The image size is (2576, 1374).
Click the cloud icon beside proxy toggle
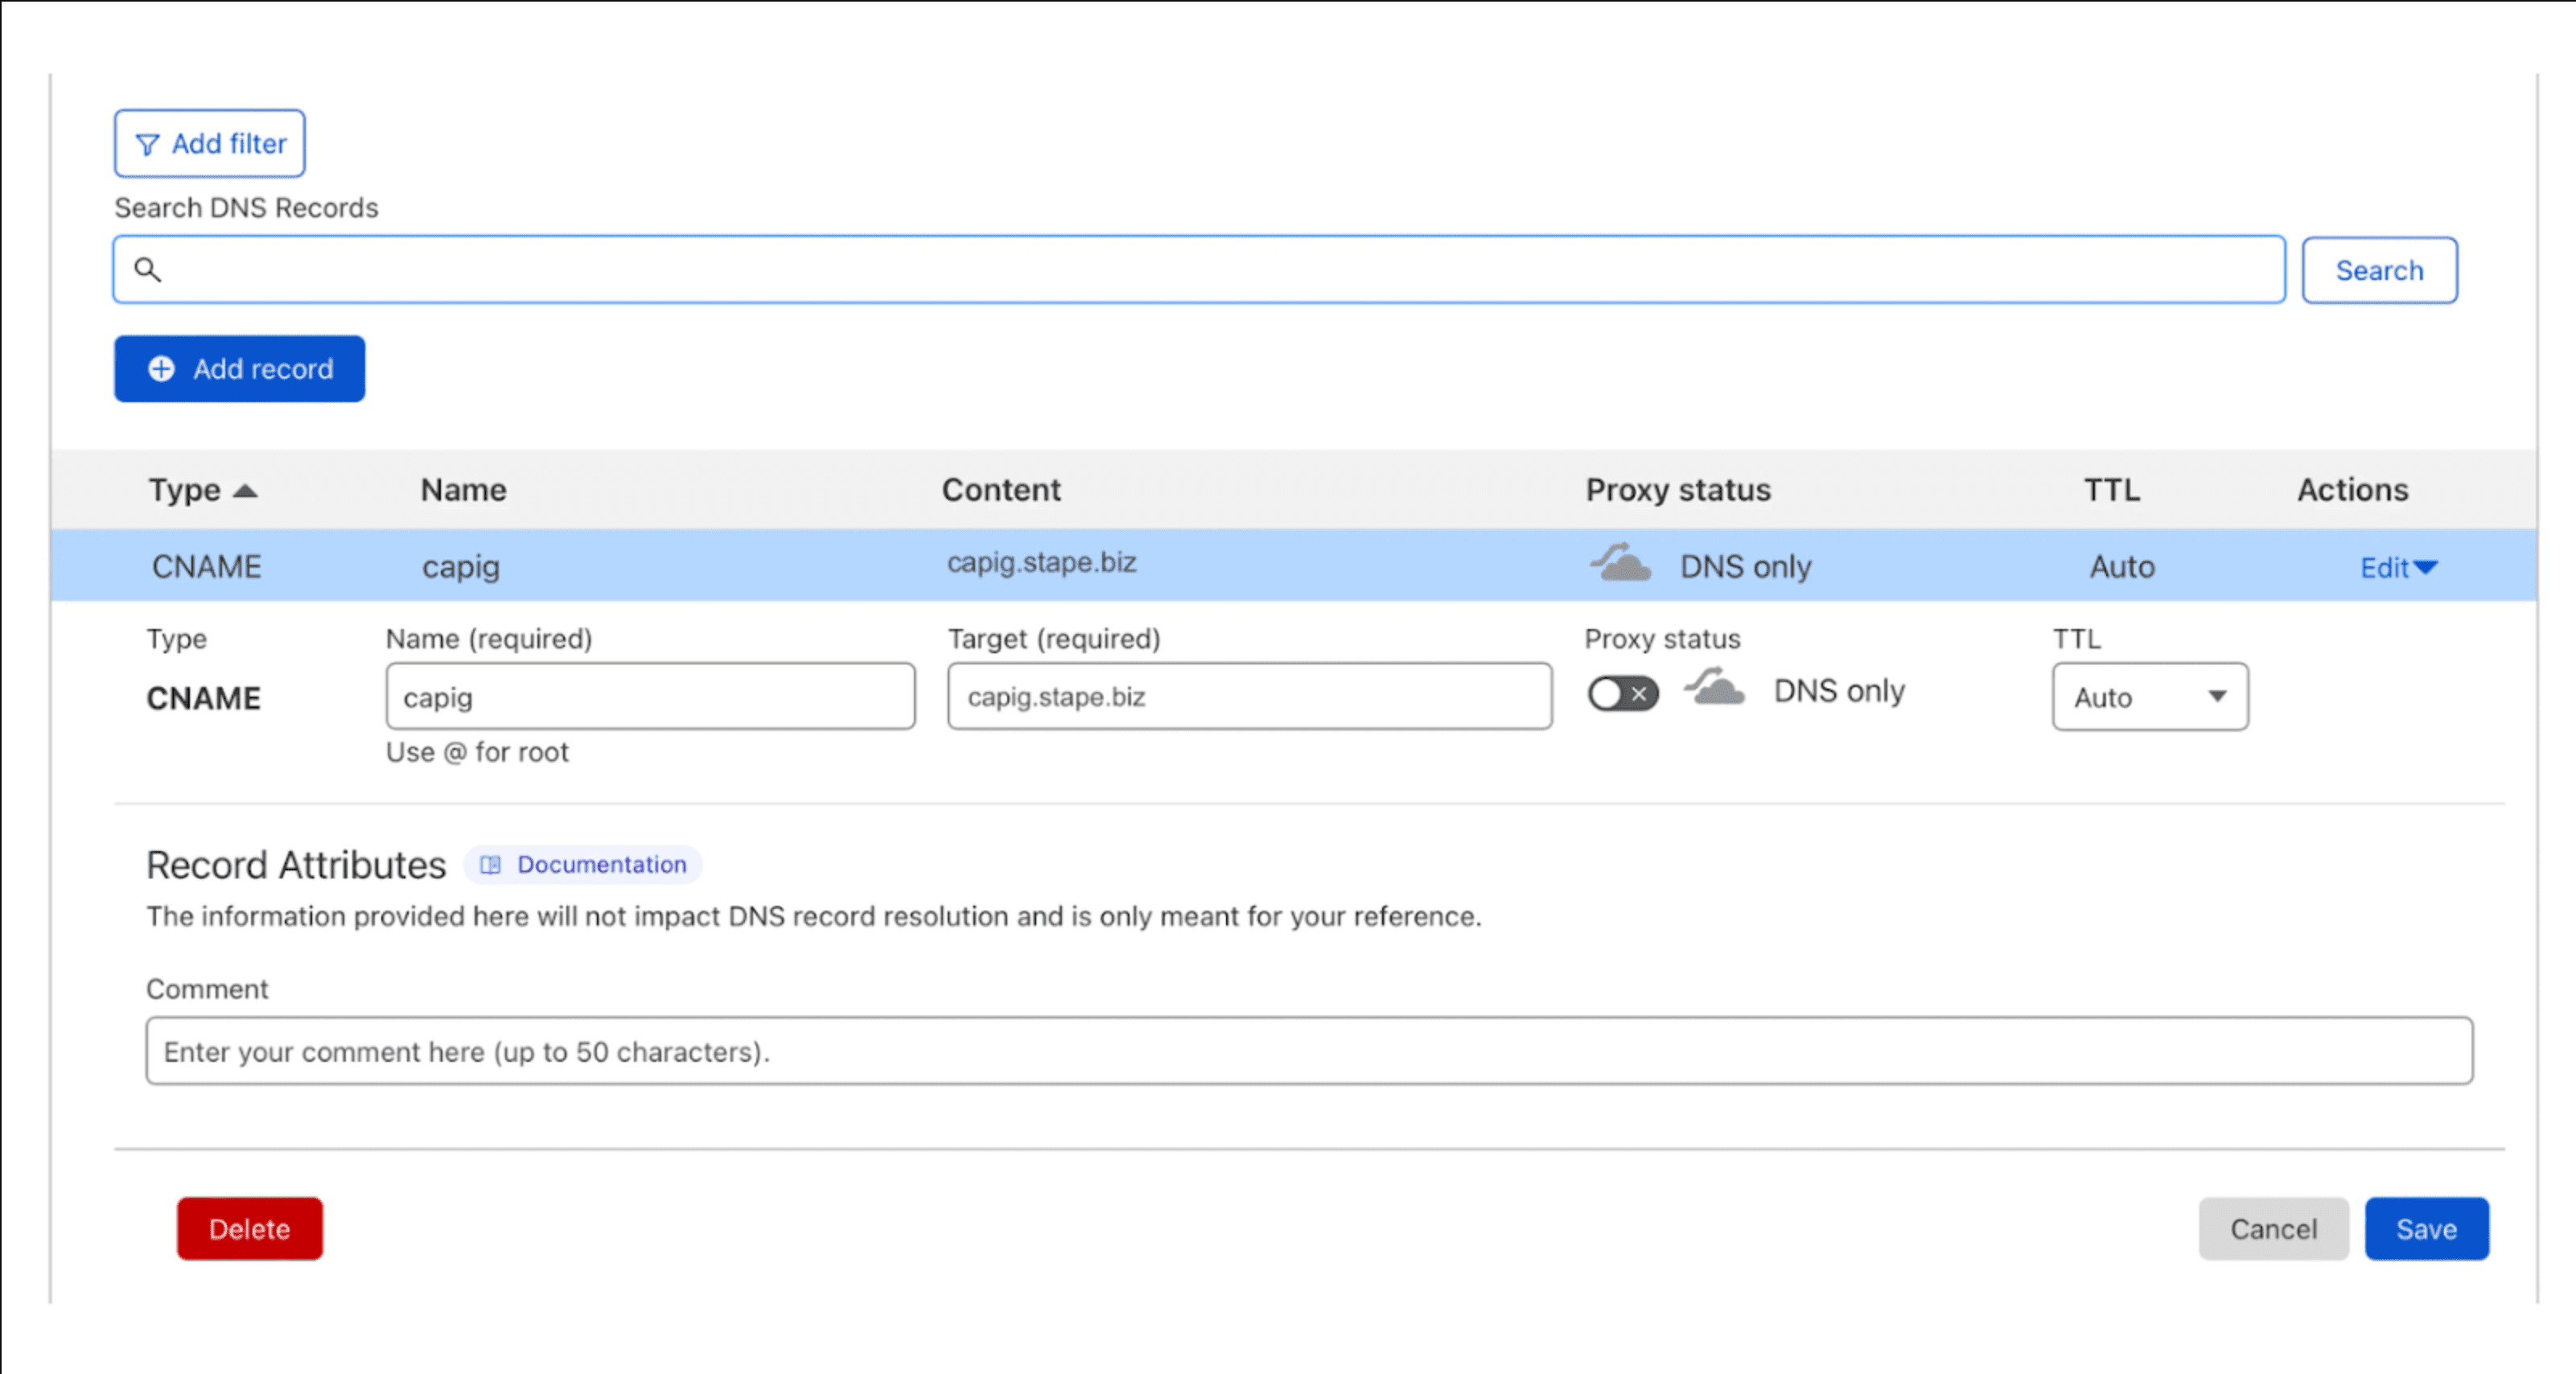tap(1714, 688)
